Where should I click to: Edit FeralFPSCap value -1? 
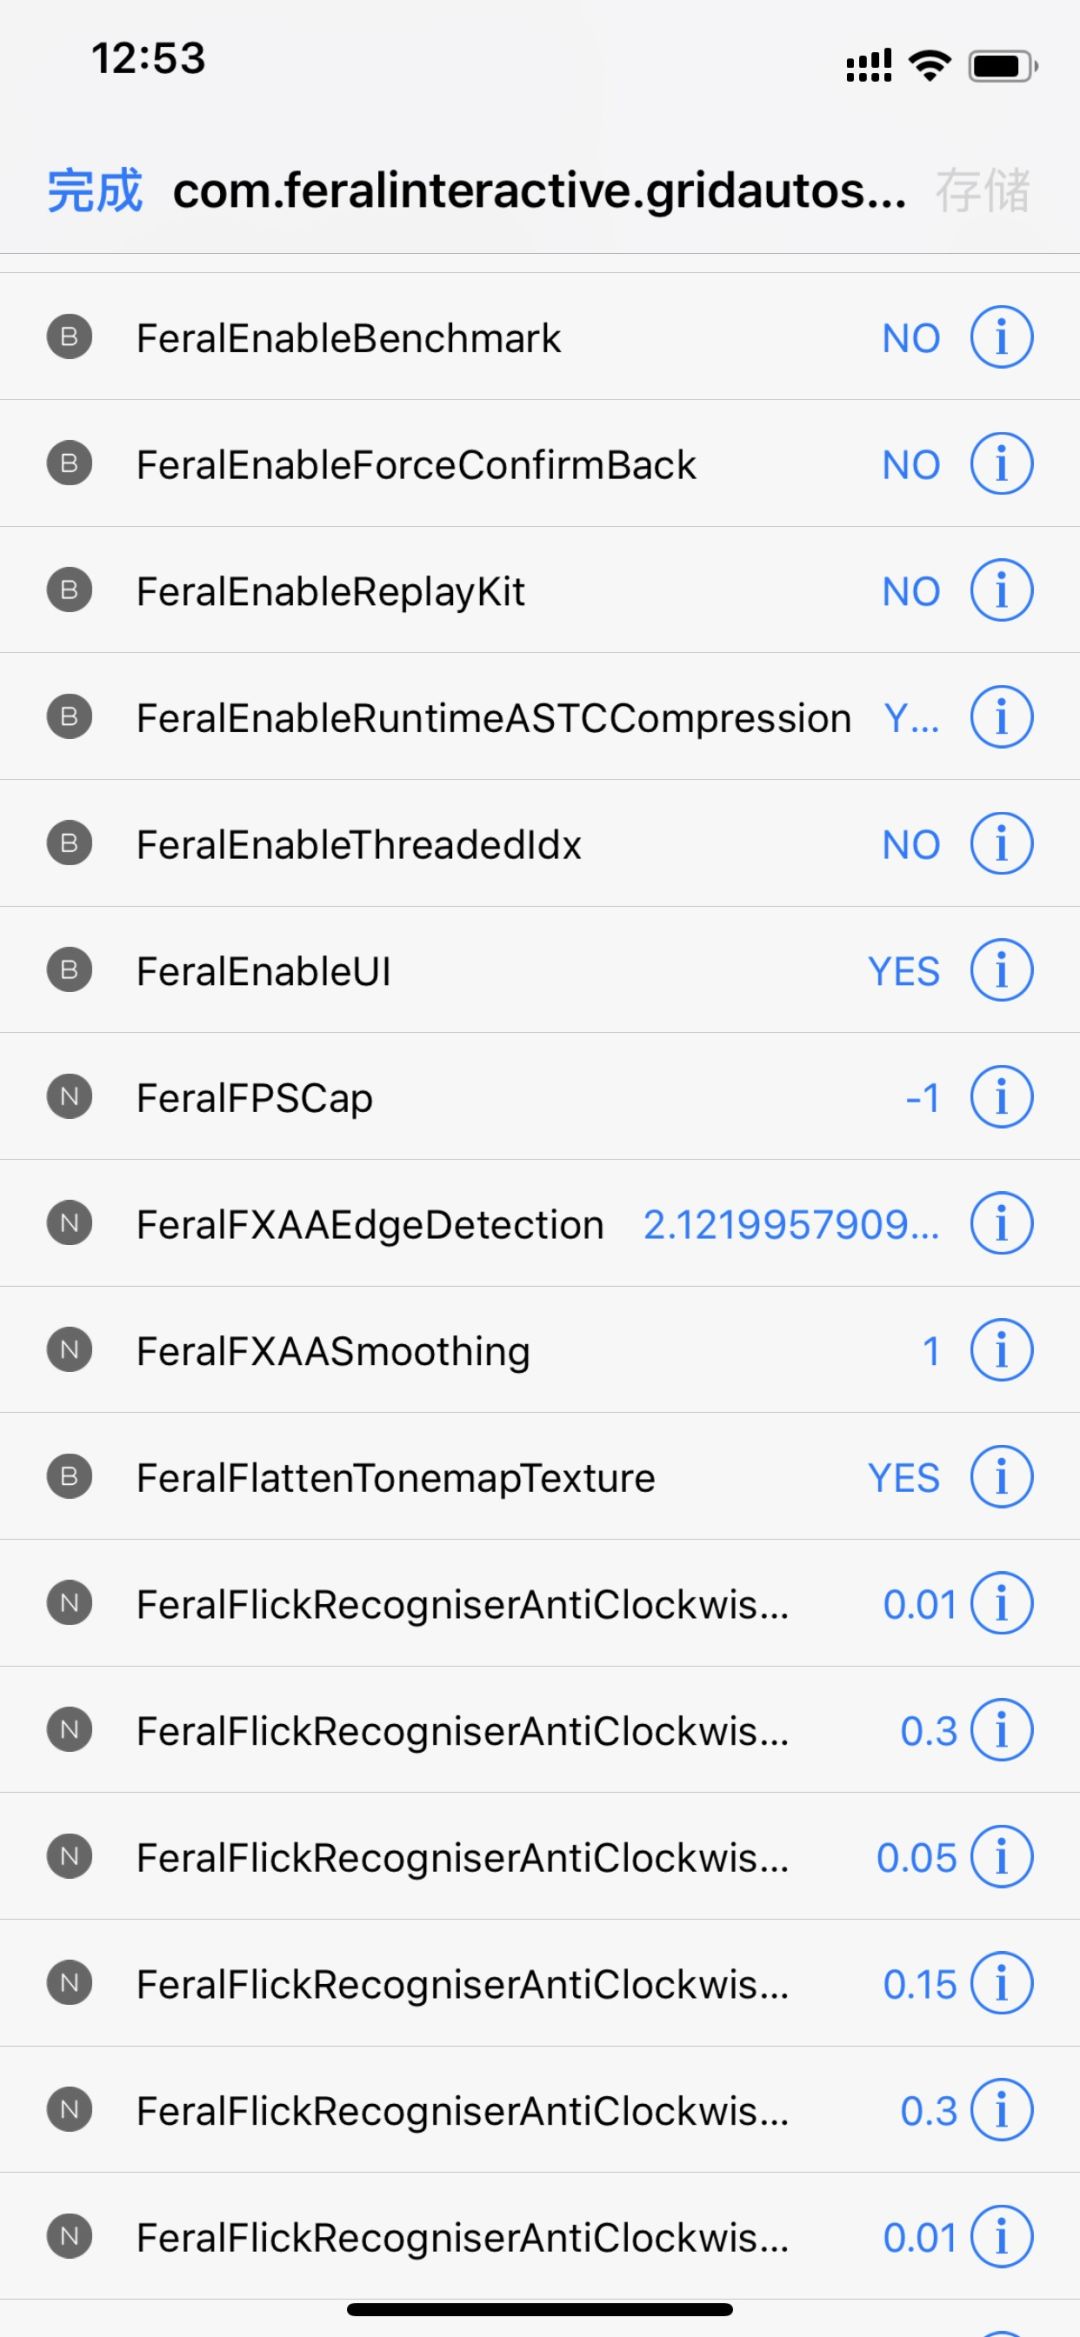[923, 1098]
